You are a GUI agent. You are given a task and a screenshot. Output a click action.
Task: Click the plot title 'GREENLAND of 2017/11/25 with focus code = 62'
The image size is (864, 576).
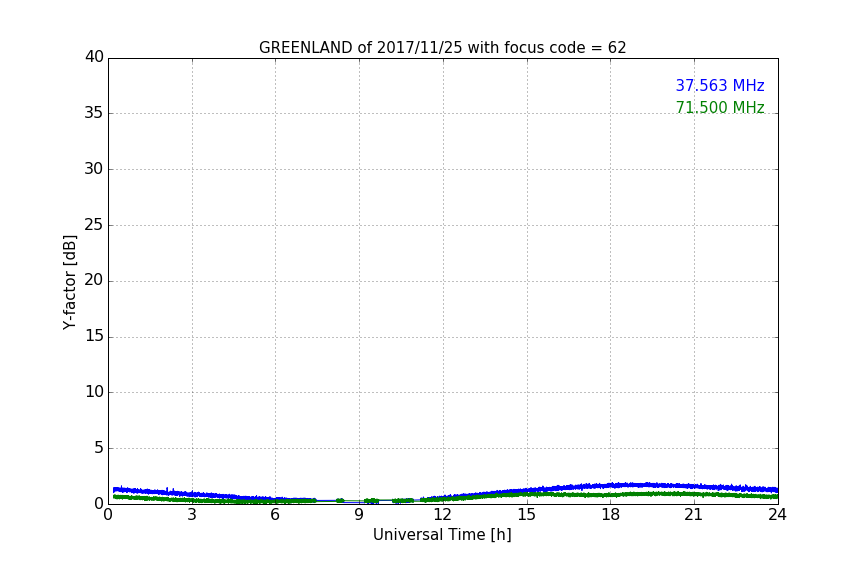442,48
